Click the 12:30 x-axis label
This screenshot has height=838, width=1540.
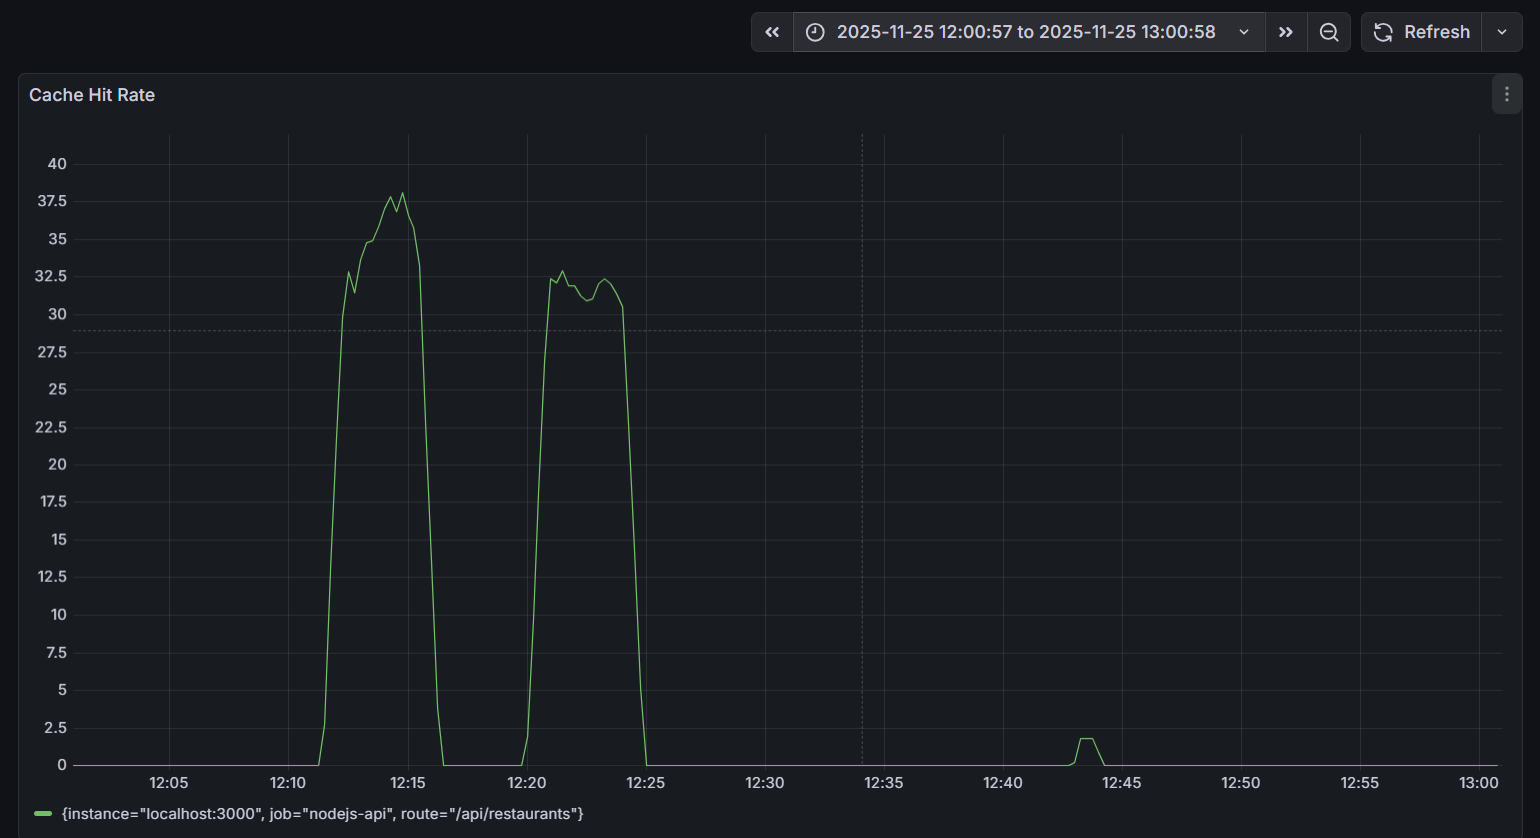click(765, 783)
